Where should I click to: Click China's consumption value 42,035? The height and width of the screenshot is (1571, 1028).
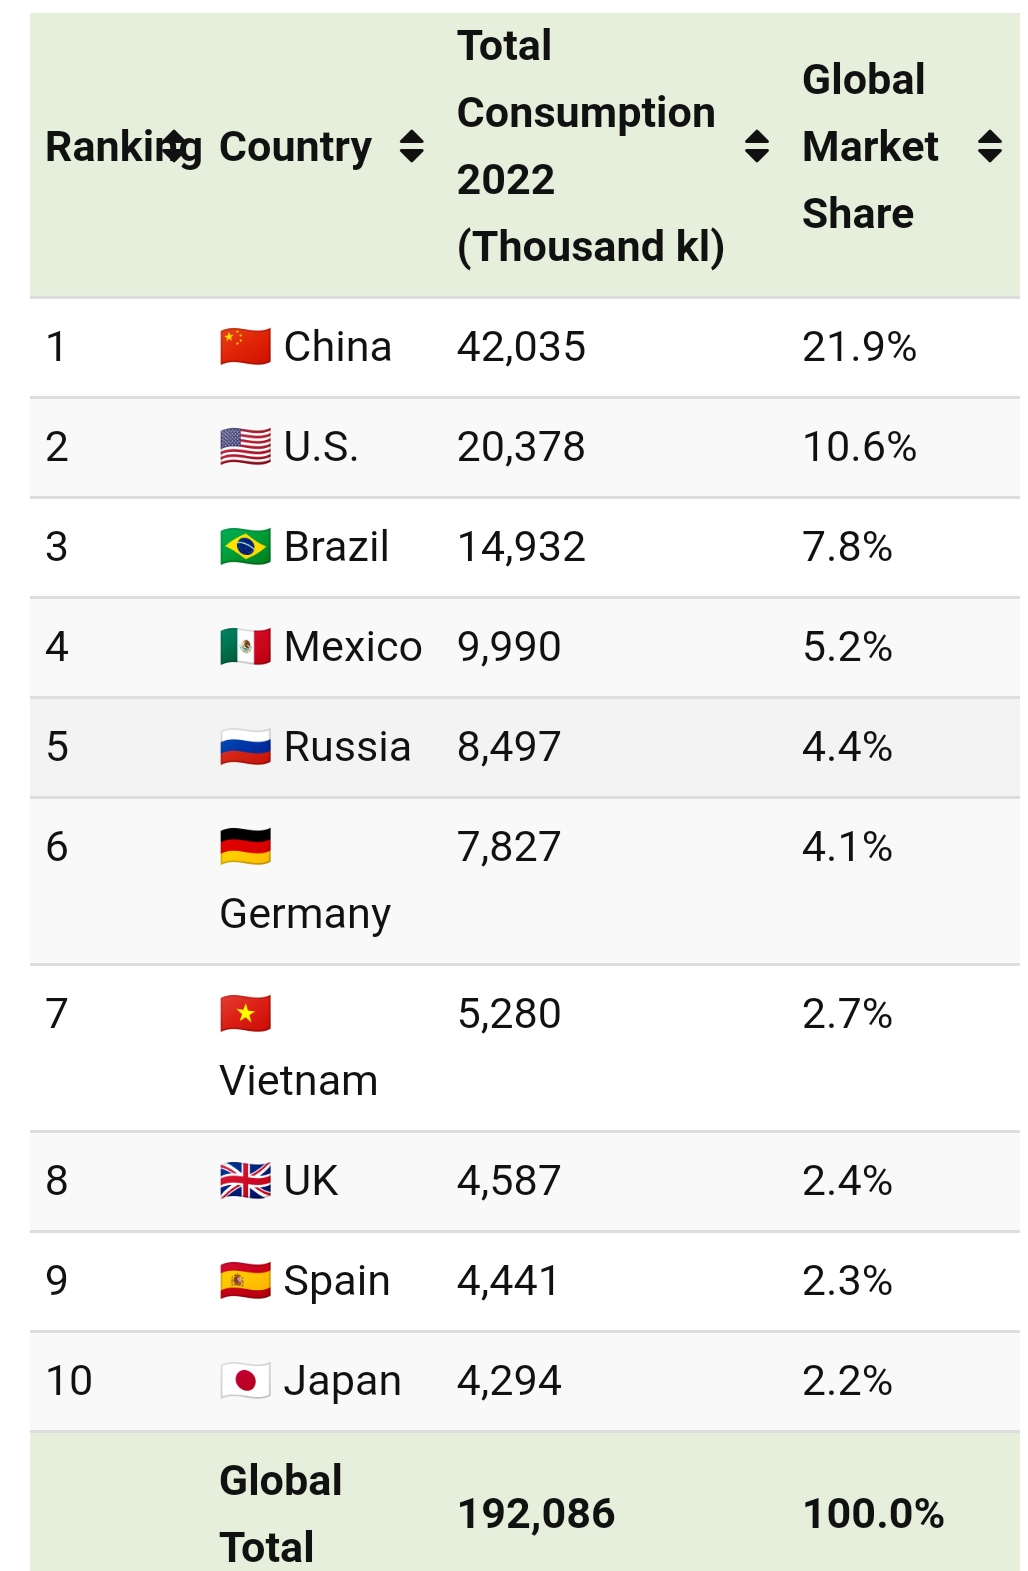(x=521, y=347)
